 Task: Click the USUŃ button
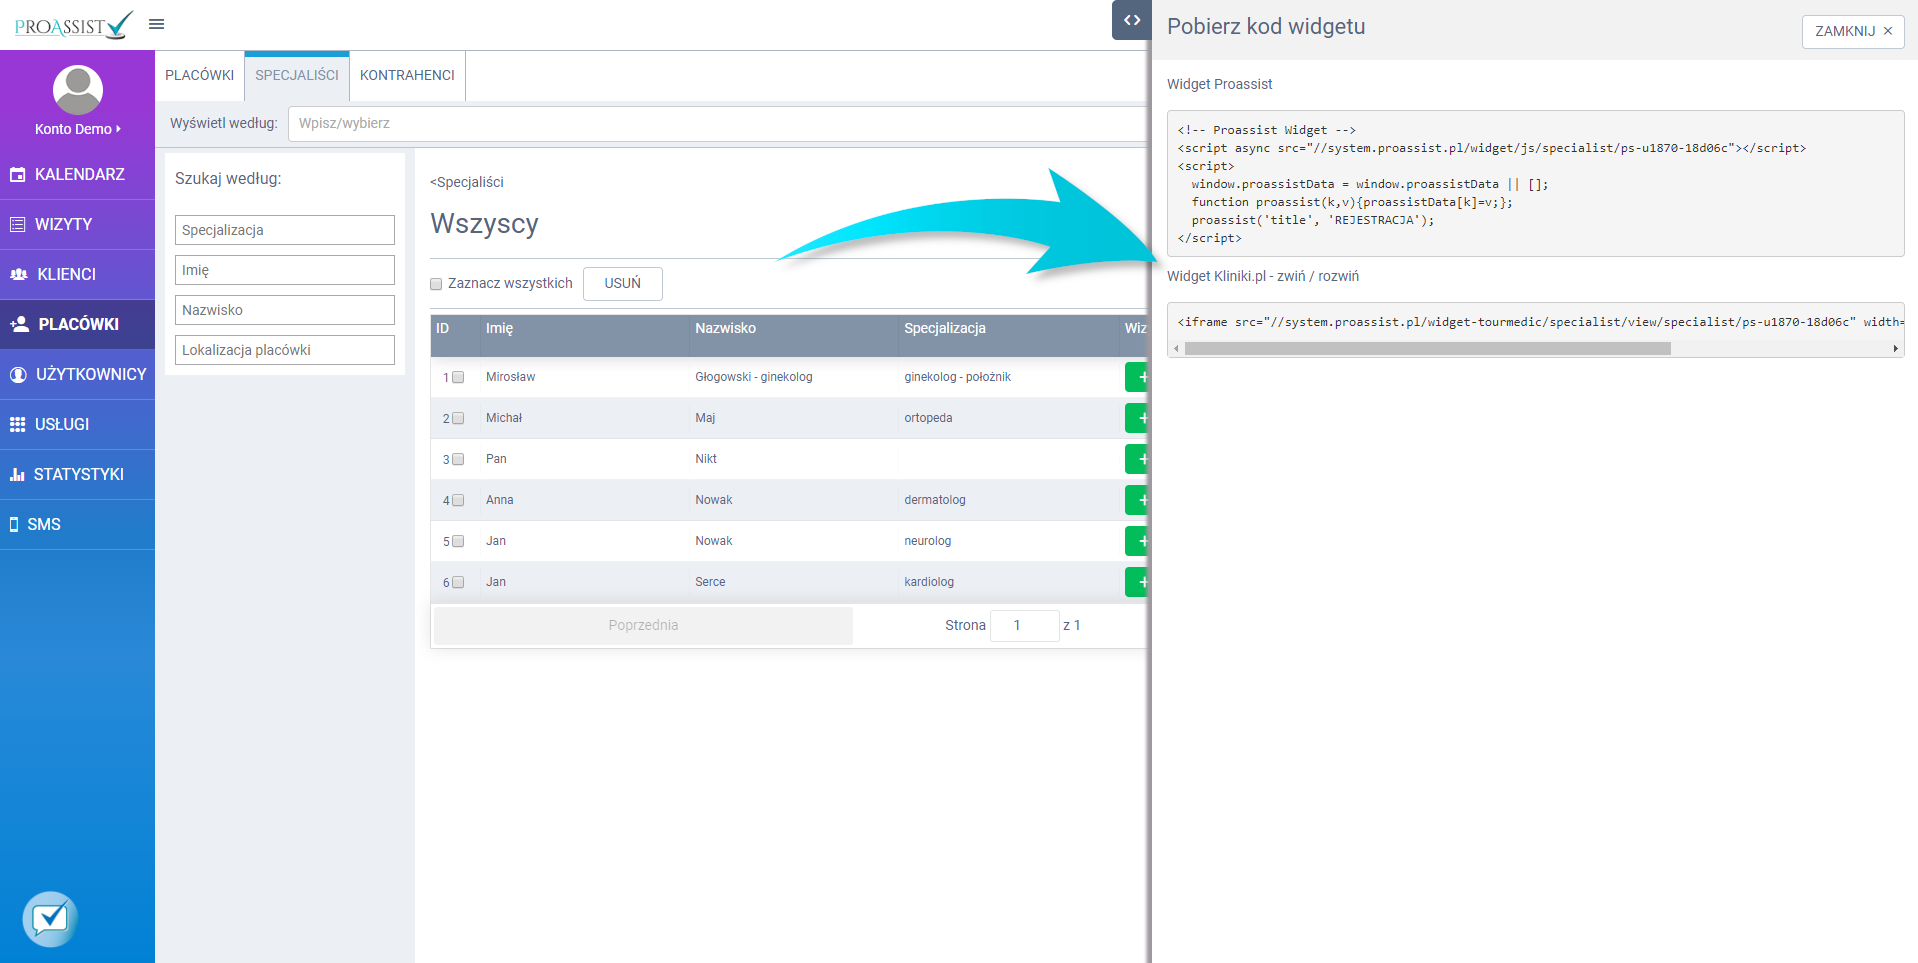point(622,283)
